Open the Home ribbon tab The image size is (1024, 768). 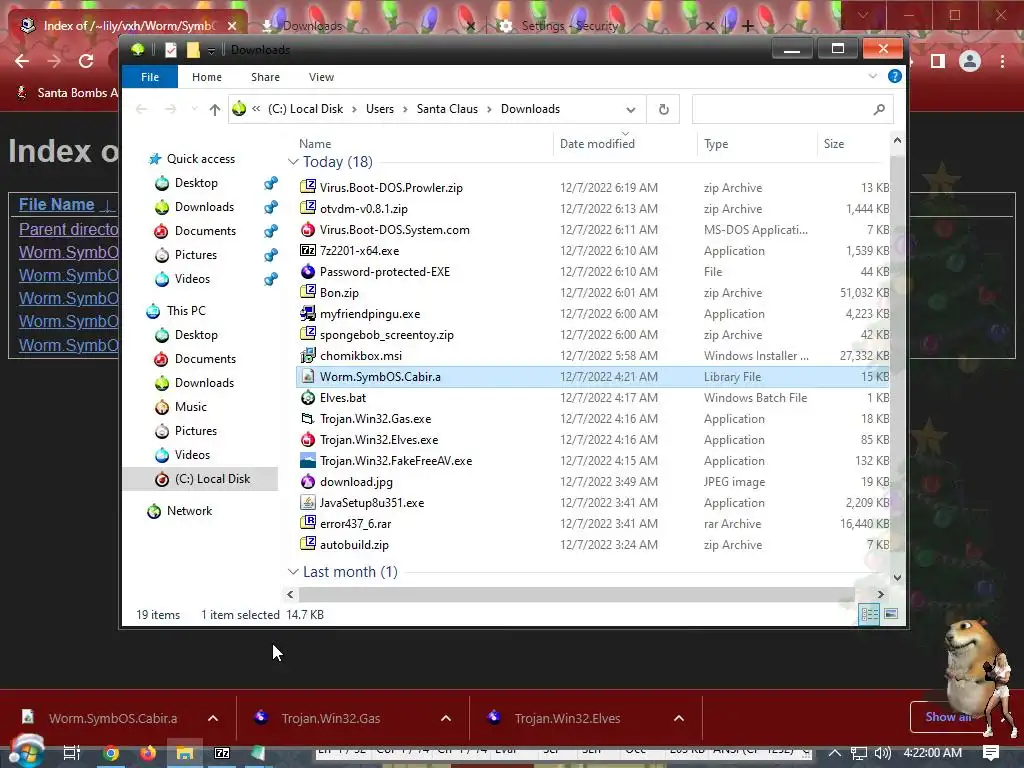click(206, 77)
